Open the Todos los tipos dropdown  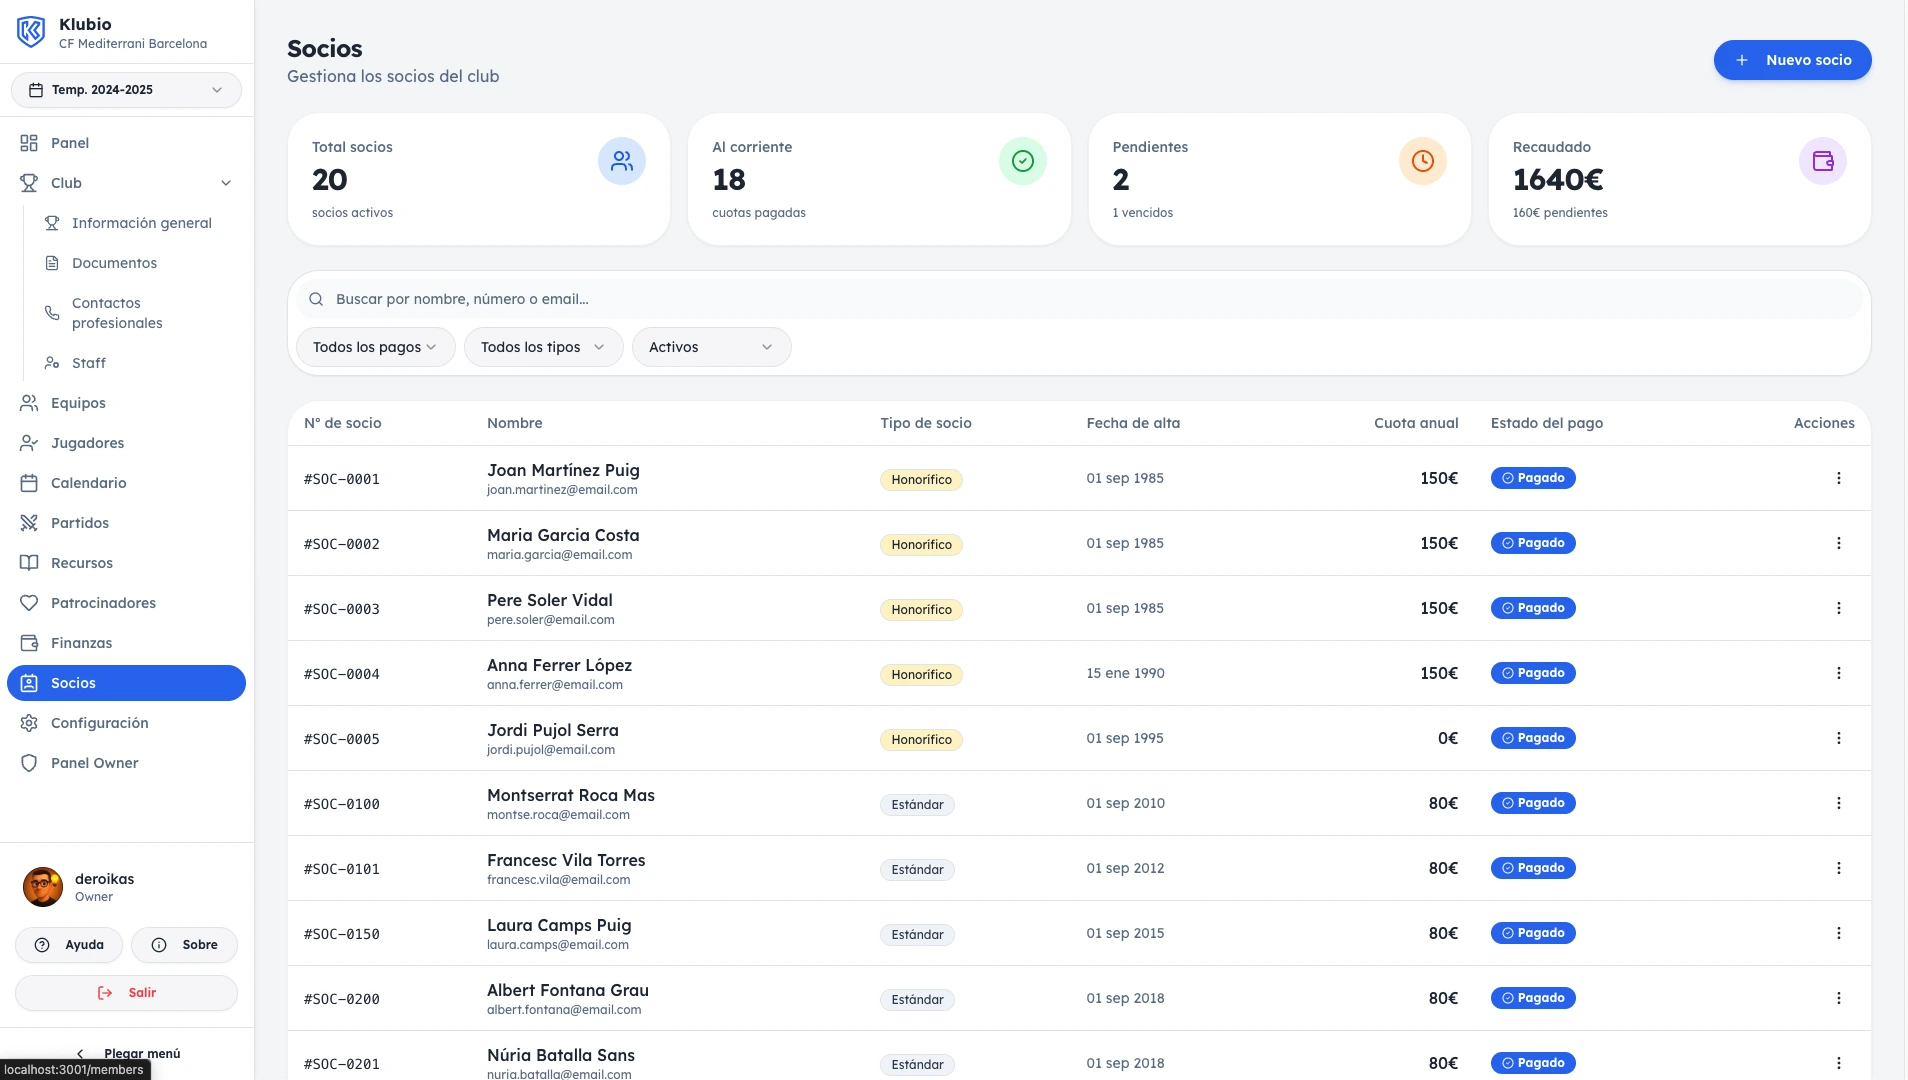pyautogui.click(x=543, y=347)
